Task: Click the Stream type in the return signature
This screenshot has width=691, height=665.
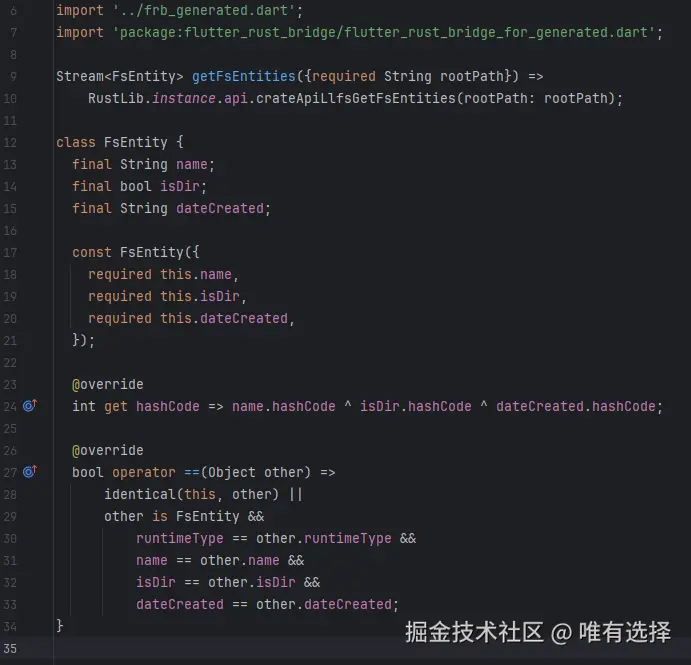Action: [80, 76]
